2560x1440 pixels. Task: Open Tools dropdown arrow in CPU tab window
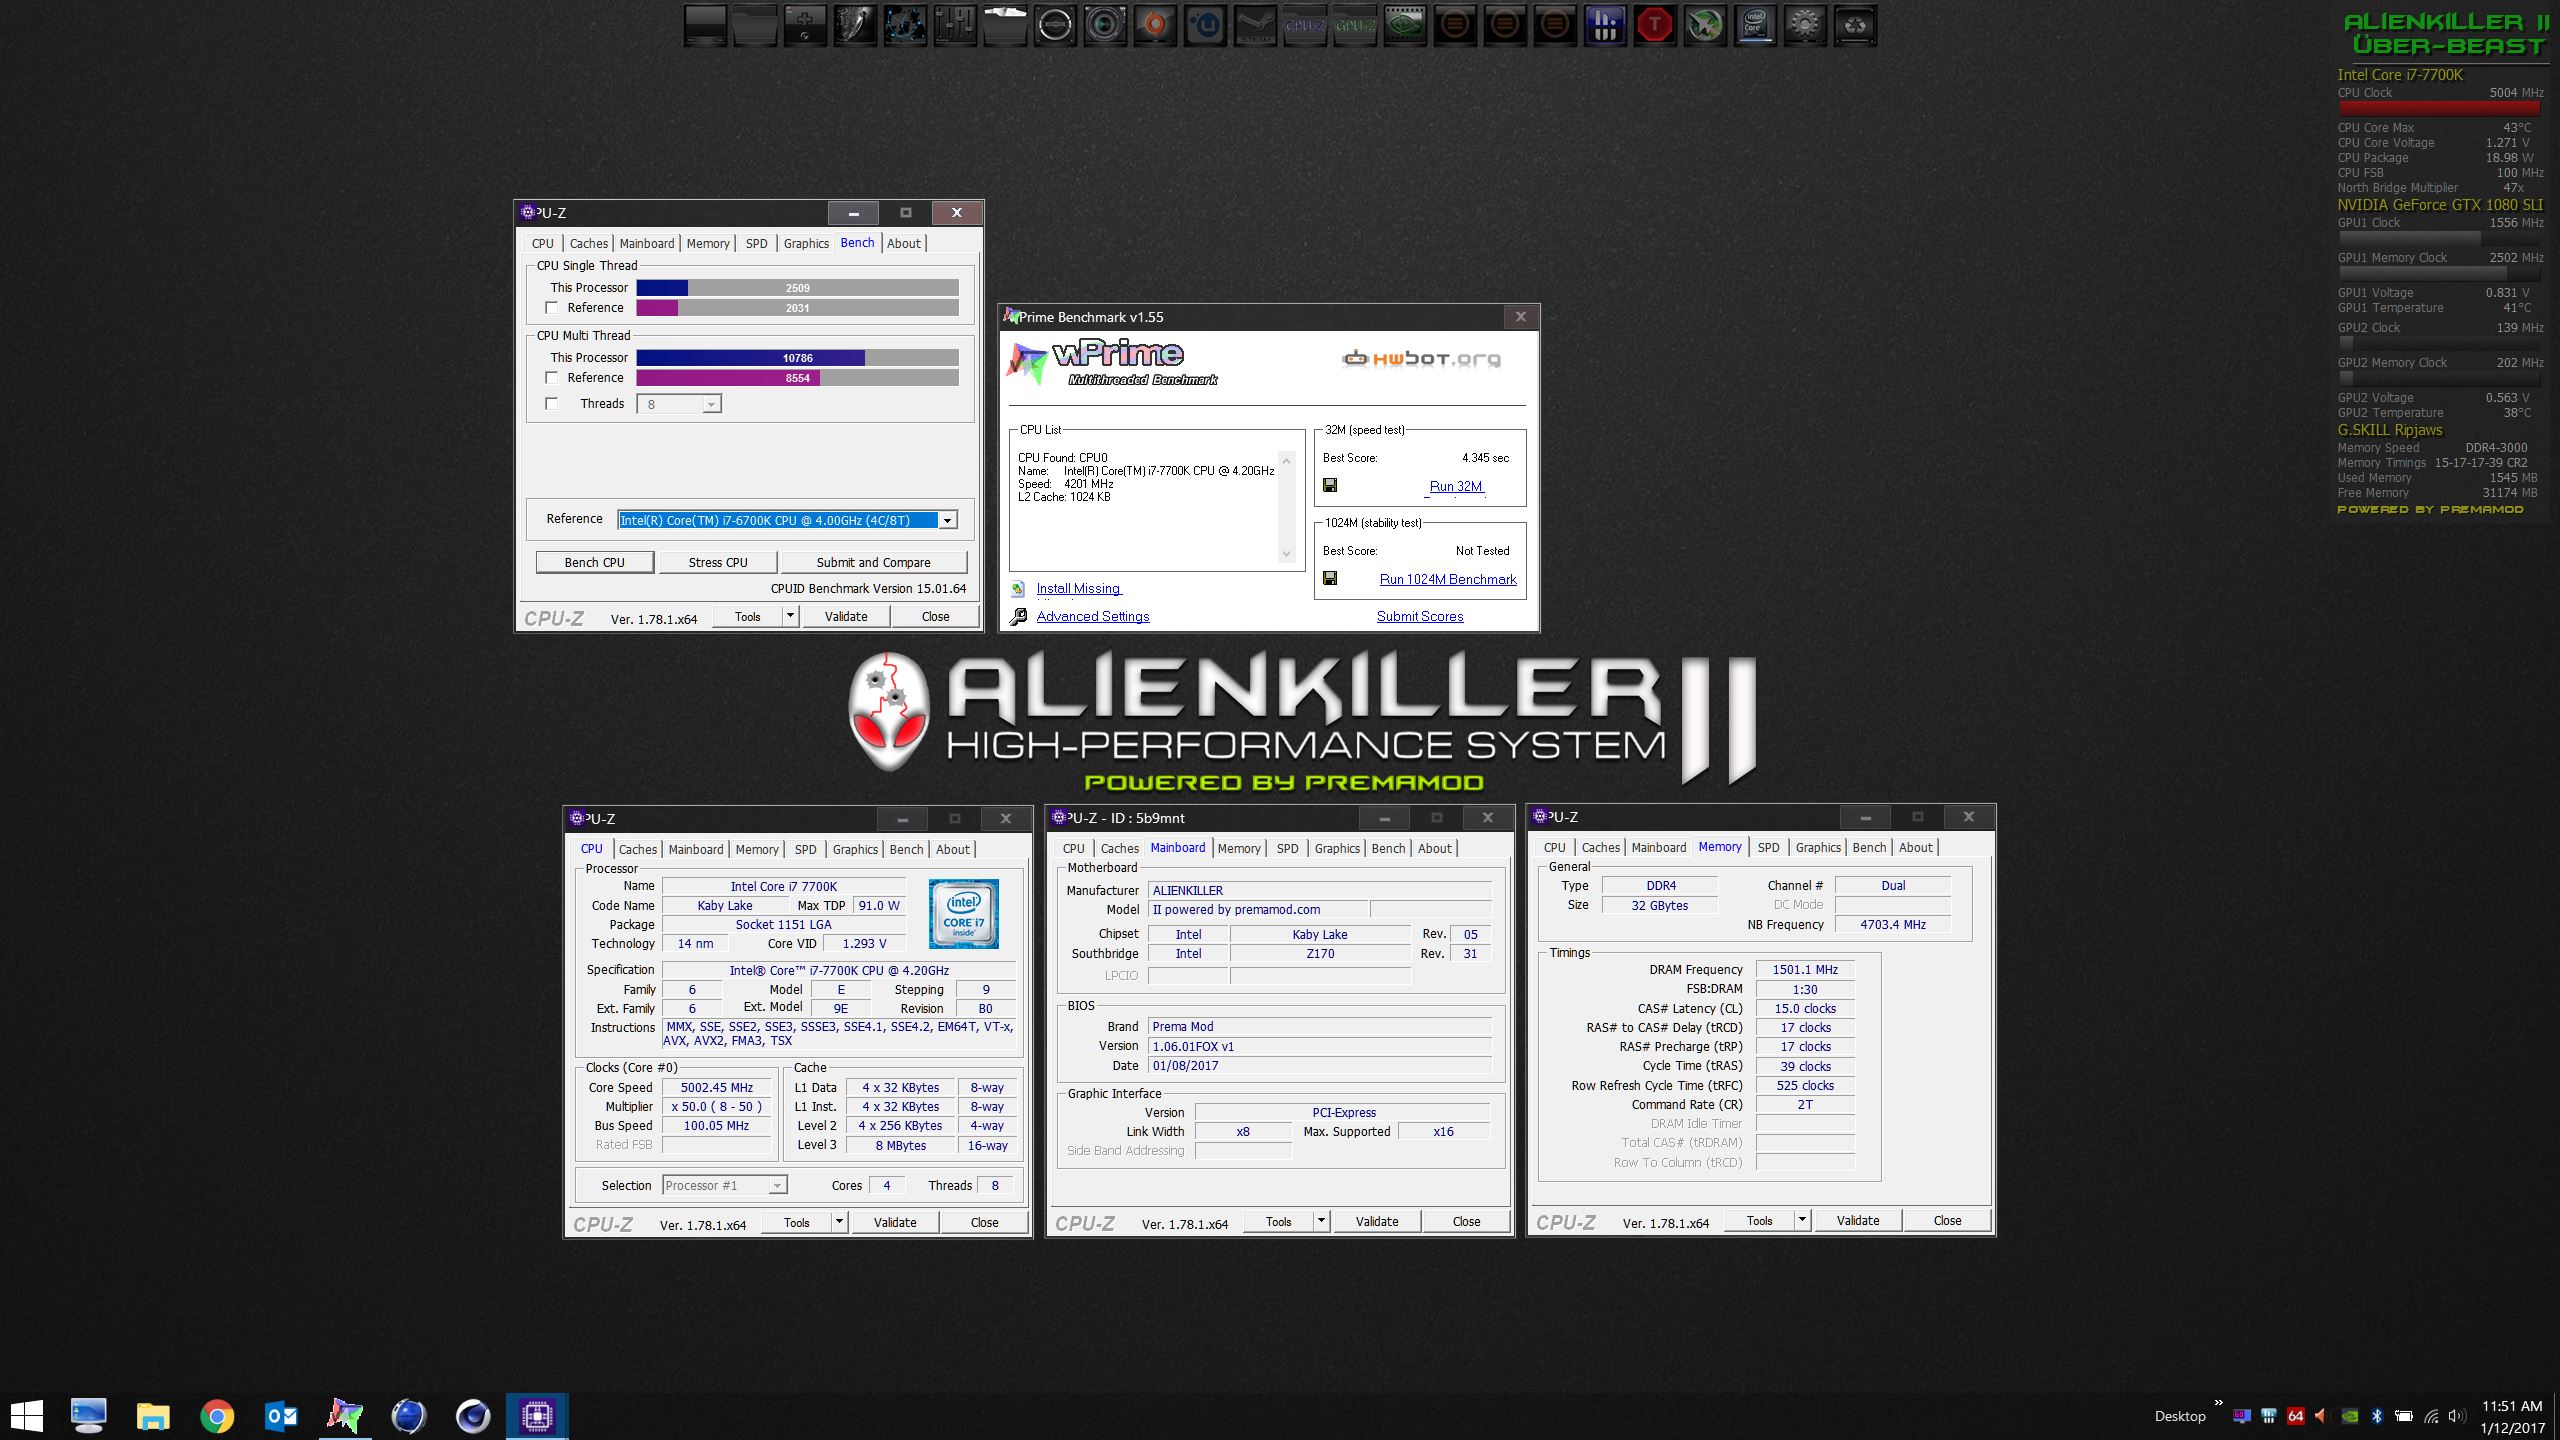[839, 1222]
